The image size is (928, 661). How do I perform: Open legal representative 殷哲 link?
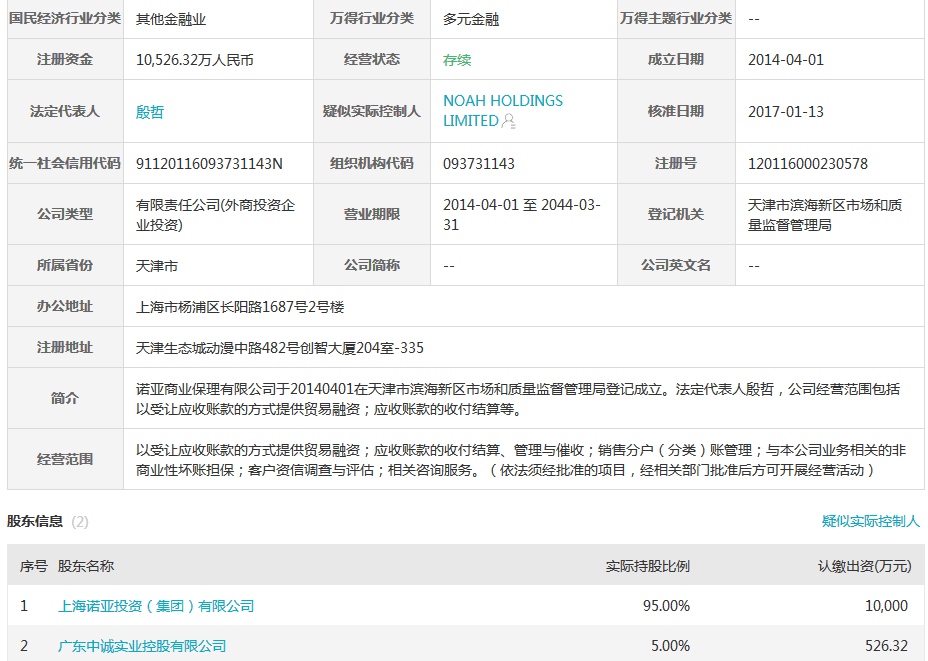click(150, 112)
